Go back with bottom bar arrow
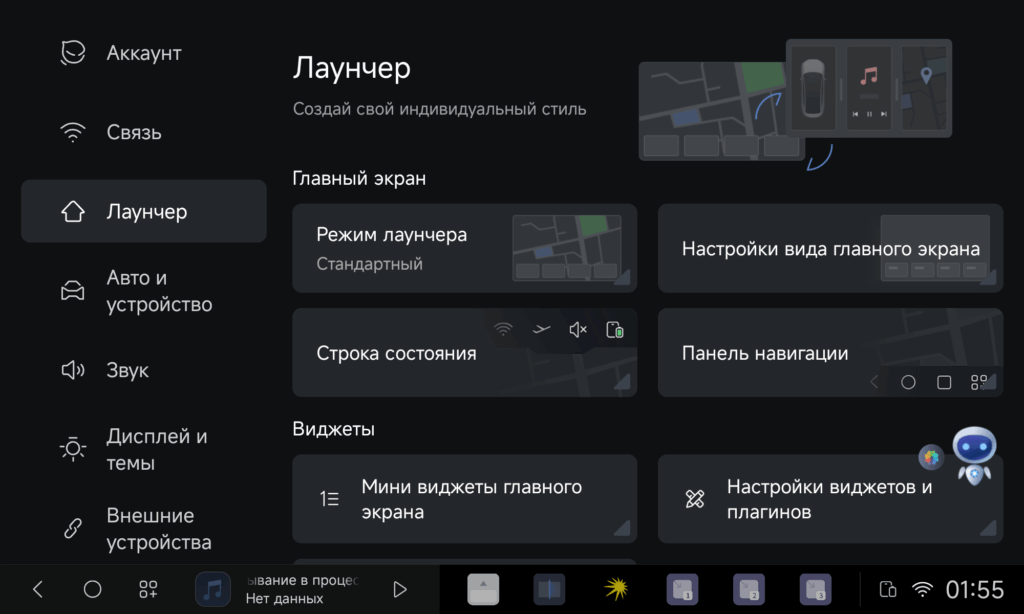1024x614 pixels. [38, 589]
